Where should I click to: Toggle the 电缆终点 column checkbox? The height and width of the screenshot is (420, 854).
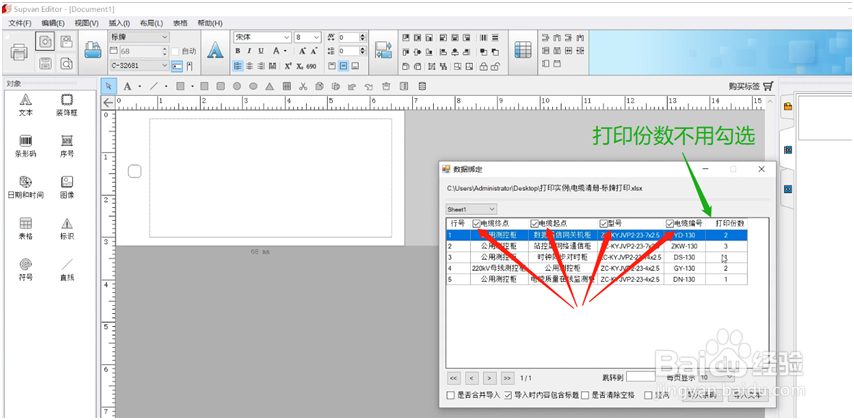pos(476,223)
